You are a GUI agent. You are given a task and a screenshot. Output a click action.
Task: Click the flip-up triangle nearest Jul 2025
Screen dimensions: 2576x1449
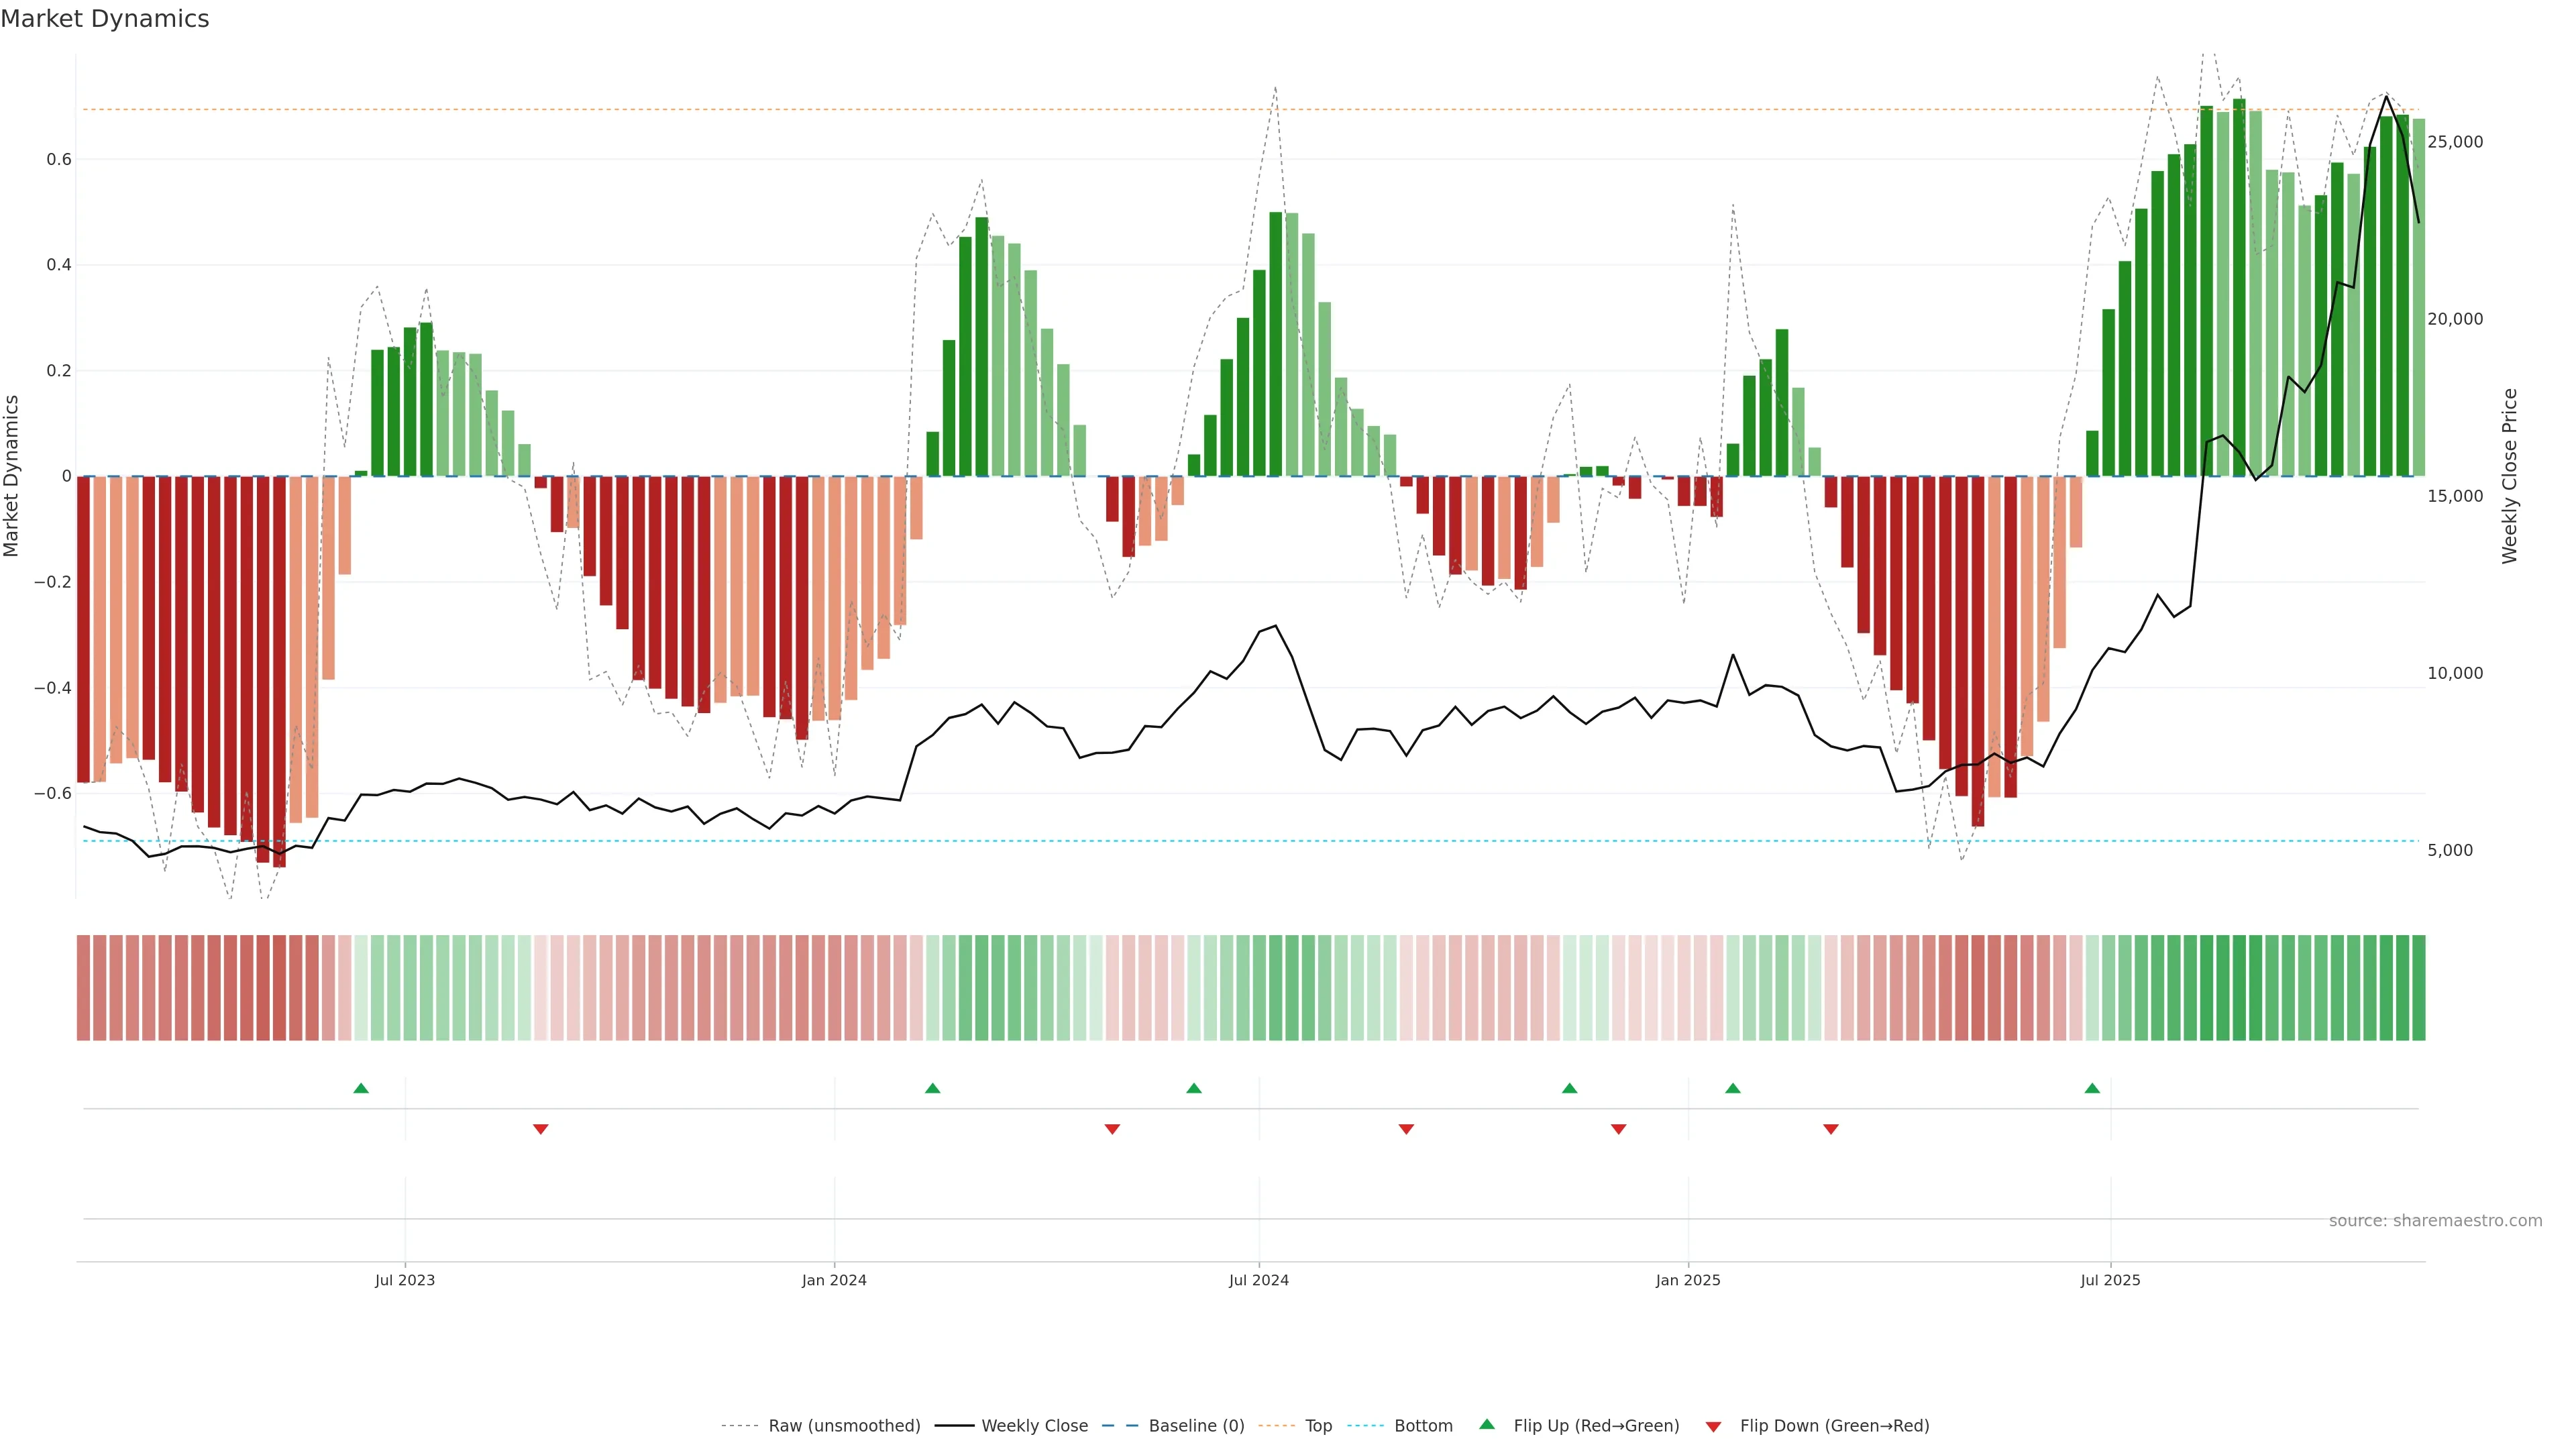(2092, 1088)
